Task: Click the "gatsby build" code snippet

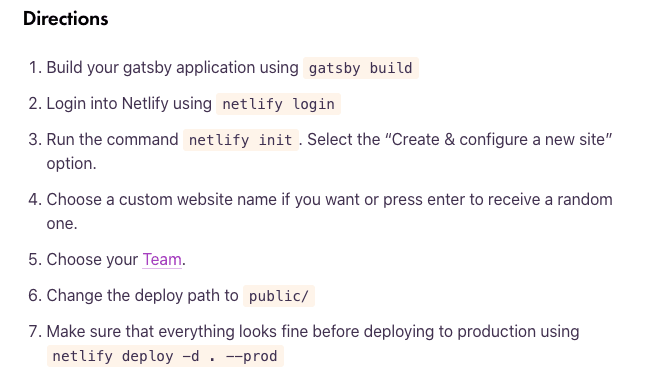Action: (361, 68)
